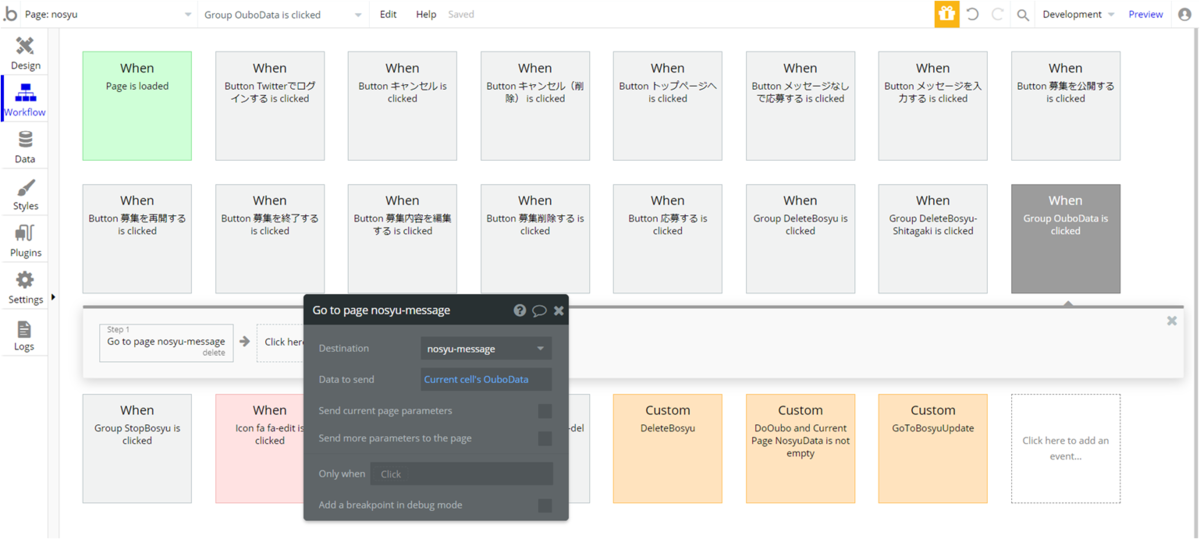The height and width of the screenshot is (539, 1200).
Task: Click the Only when condition field
Action: click(x=461, y=474)
